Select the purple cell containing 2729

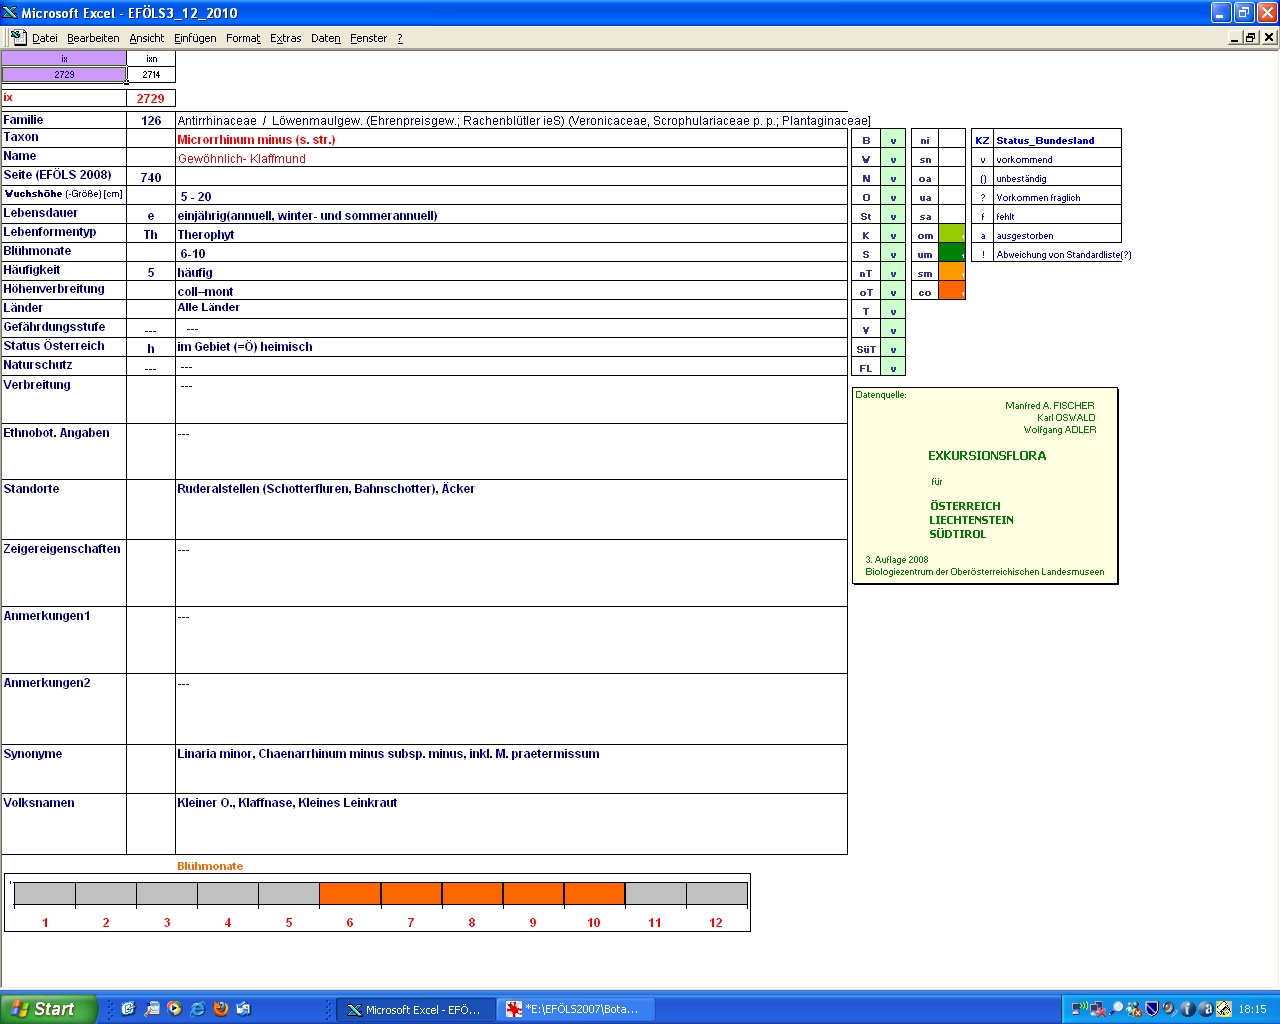point(64,74)
